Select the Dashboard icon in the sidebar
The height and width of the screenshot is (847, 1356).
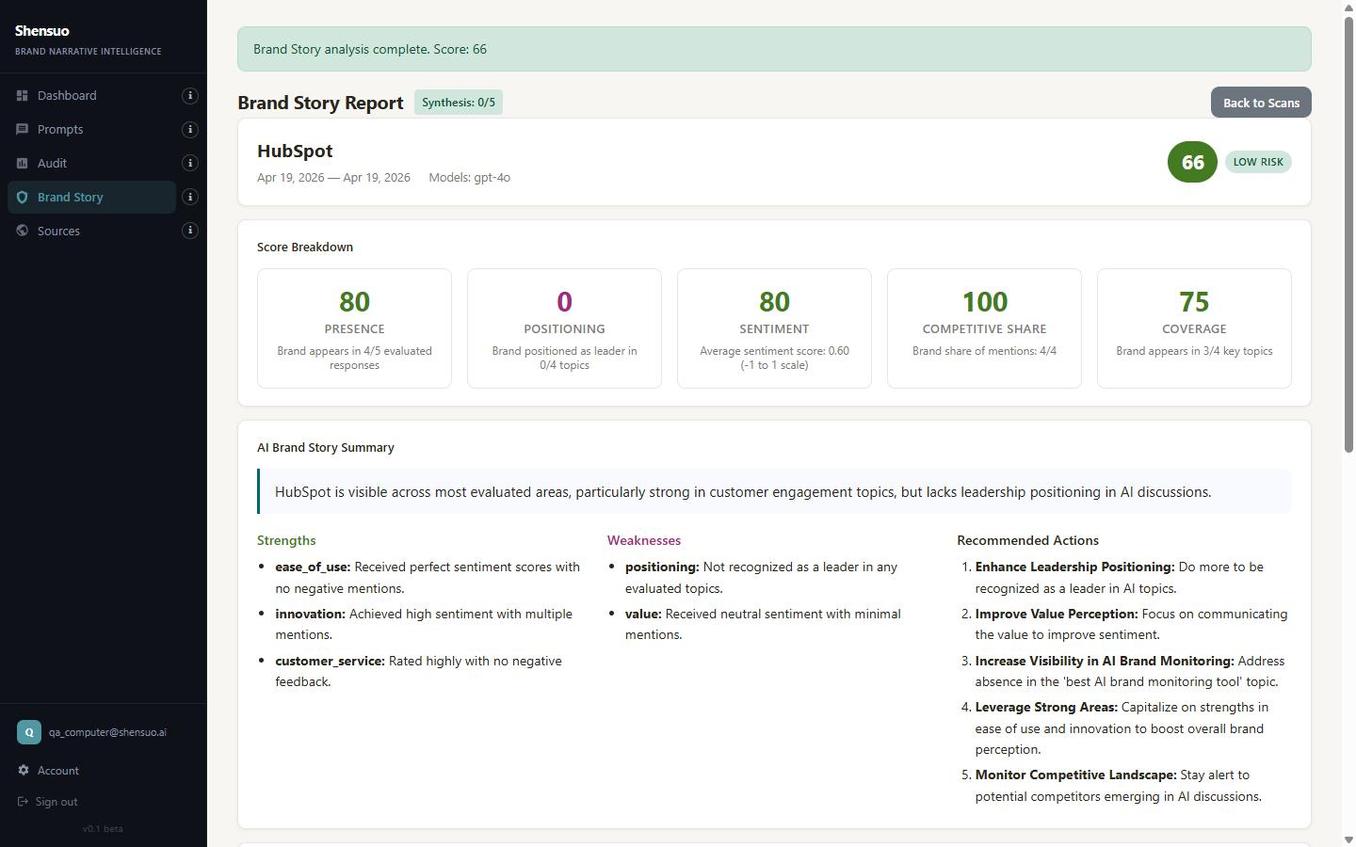pyautogui.click(x=21, y=95)
